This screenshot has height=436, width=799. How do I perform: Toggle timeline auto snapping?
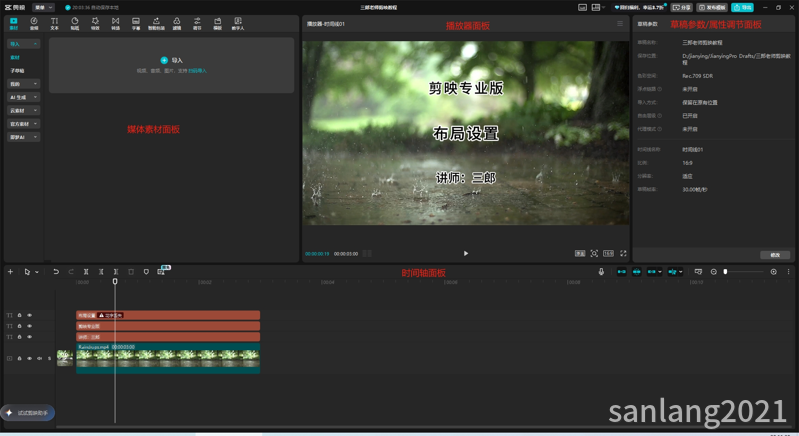(x=636, y=271)
